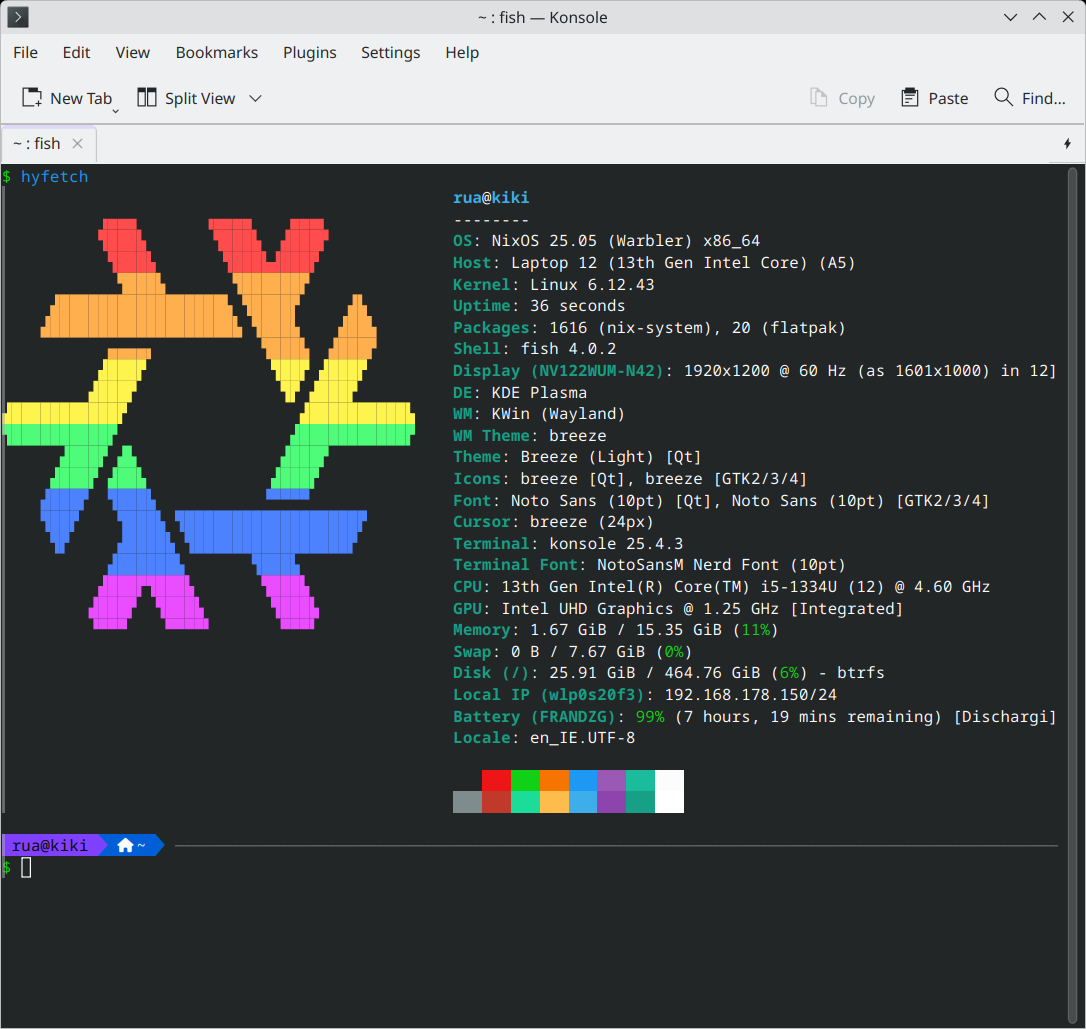Click the New Tab toolbar icon
Image resolution: width=1086 pixels, height=1029 pixels.
coord(32,98)
